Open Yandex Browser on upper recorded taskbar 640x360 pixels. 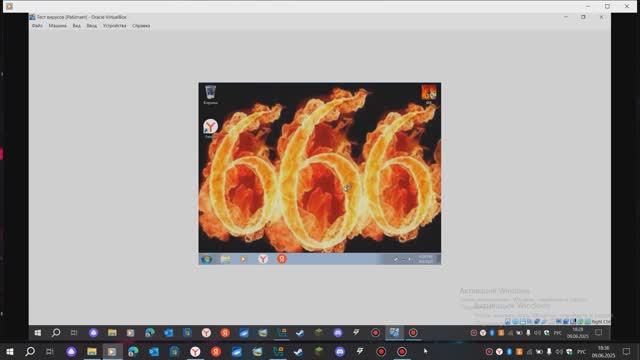(206, 333)
